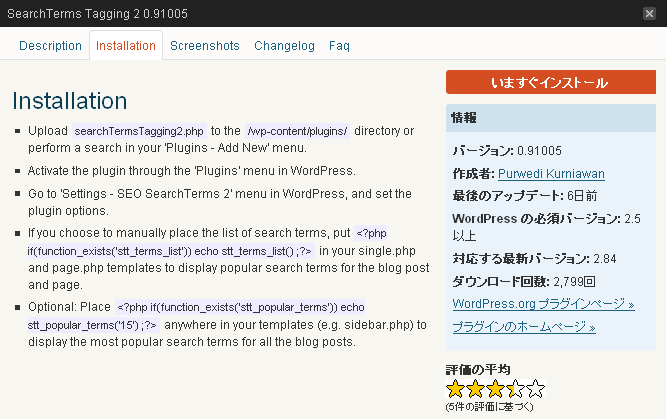Screen dimensions: 667x419
Task: Click the Installation heading
Action: click(x=69, y=101)
